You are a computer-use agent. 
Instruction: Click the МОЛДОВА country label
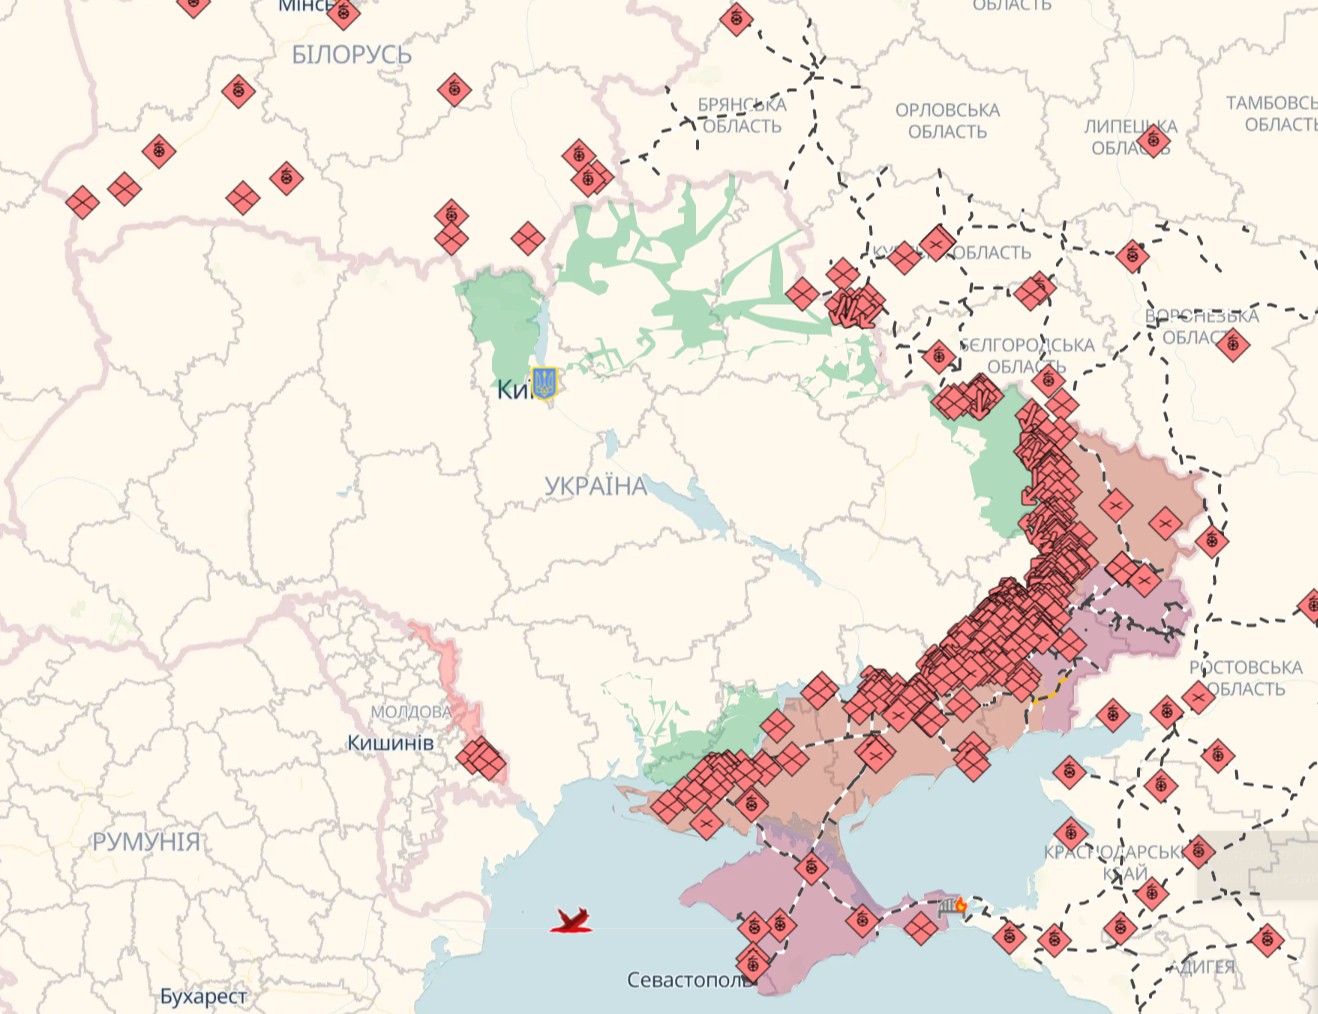[410, 712]
